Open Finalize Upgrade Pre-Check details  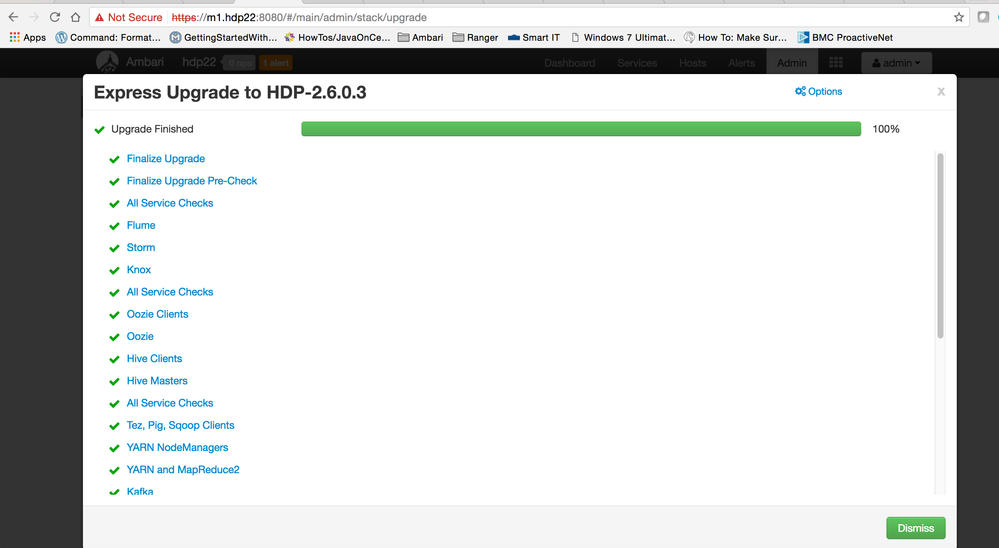(x=192, y=181)
